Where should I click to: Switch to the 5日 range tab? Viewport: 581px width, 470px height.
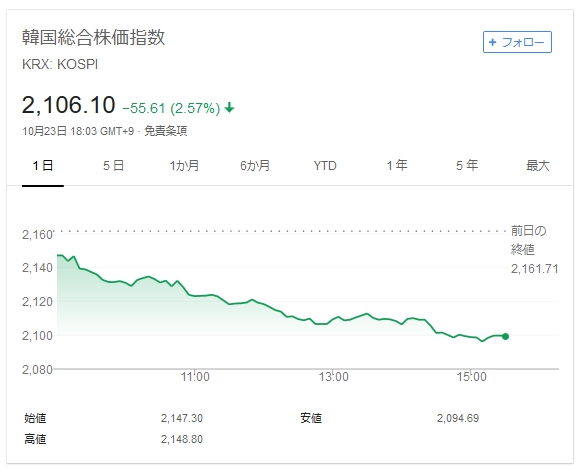[113, 165]
